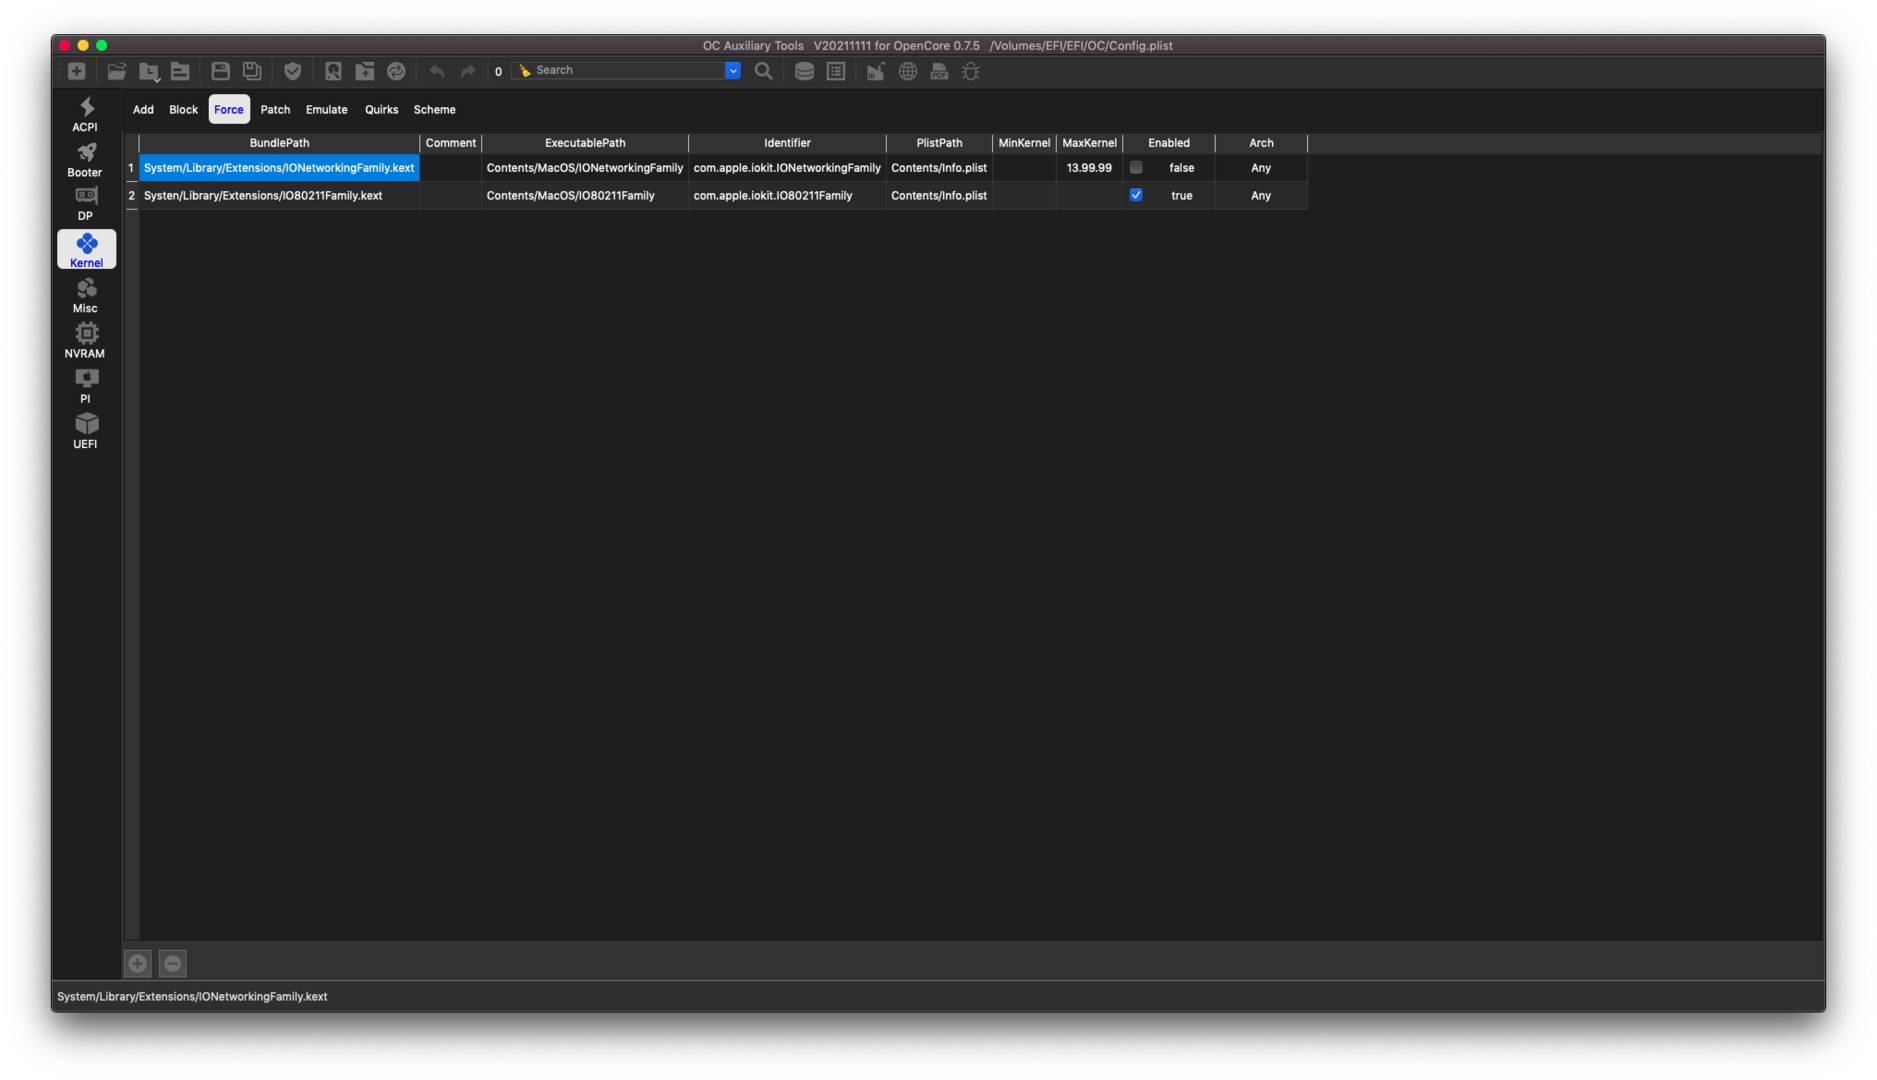Open the recent files dropdown folder icon
Image resolution: width=1877 pixels, height=1080 pixels.
coord(149,71)
